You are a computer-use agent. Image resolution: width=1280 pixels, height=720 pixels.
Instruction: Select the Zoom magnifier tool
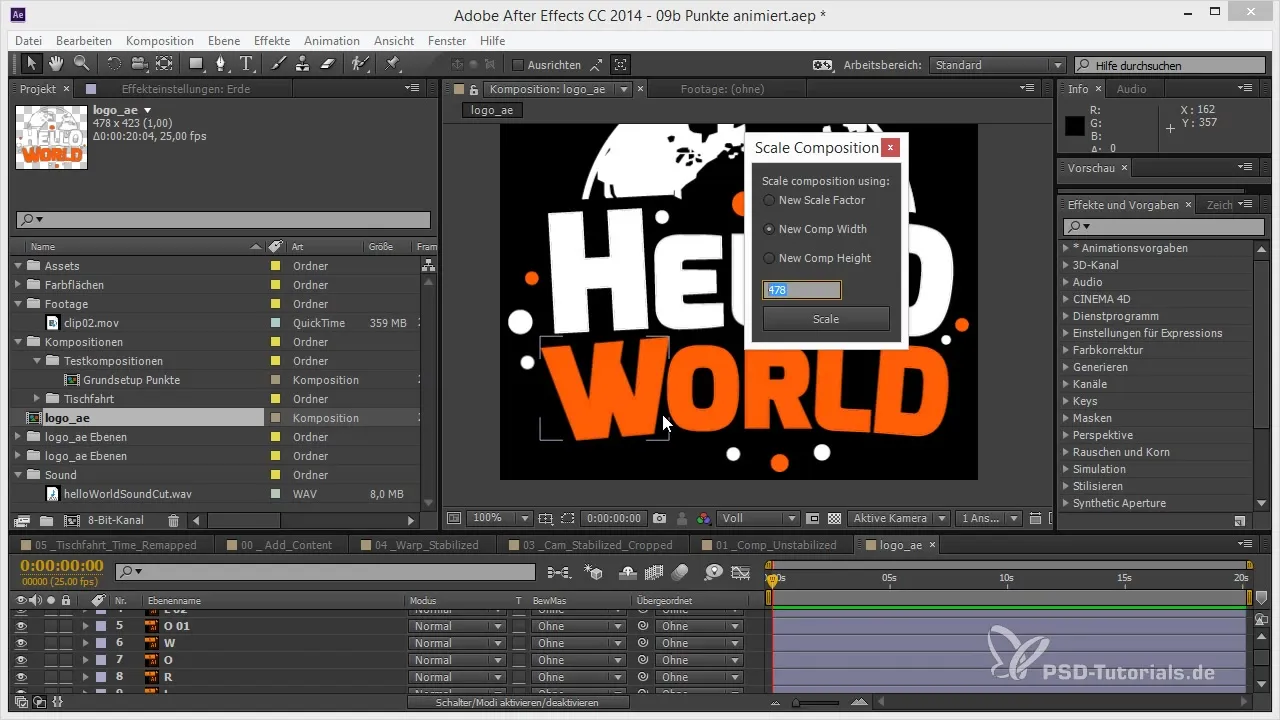81,64
